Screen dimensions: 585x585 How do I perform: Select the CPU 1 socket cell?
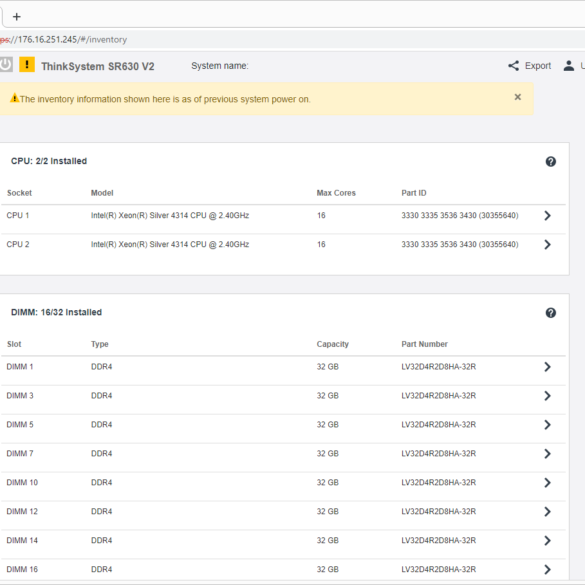[x=18, y=215]
